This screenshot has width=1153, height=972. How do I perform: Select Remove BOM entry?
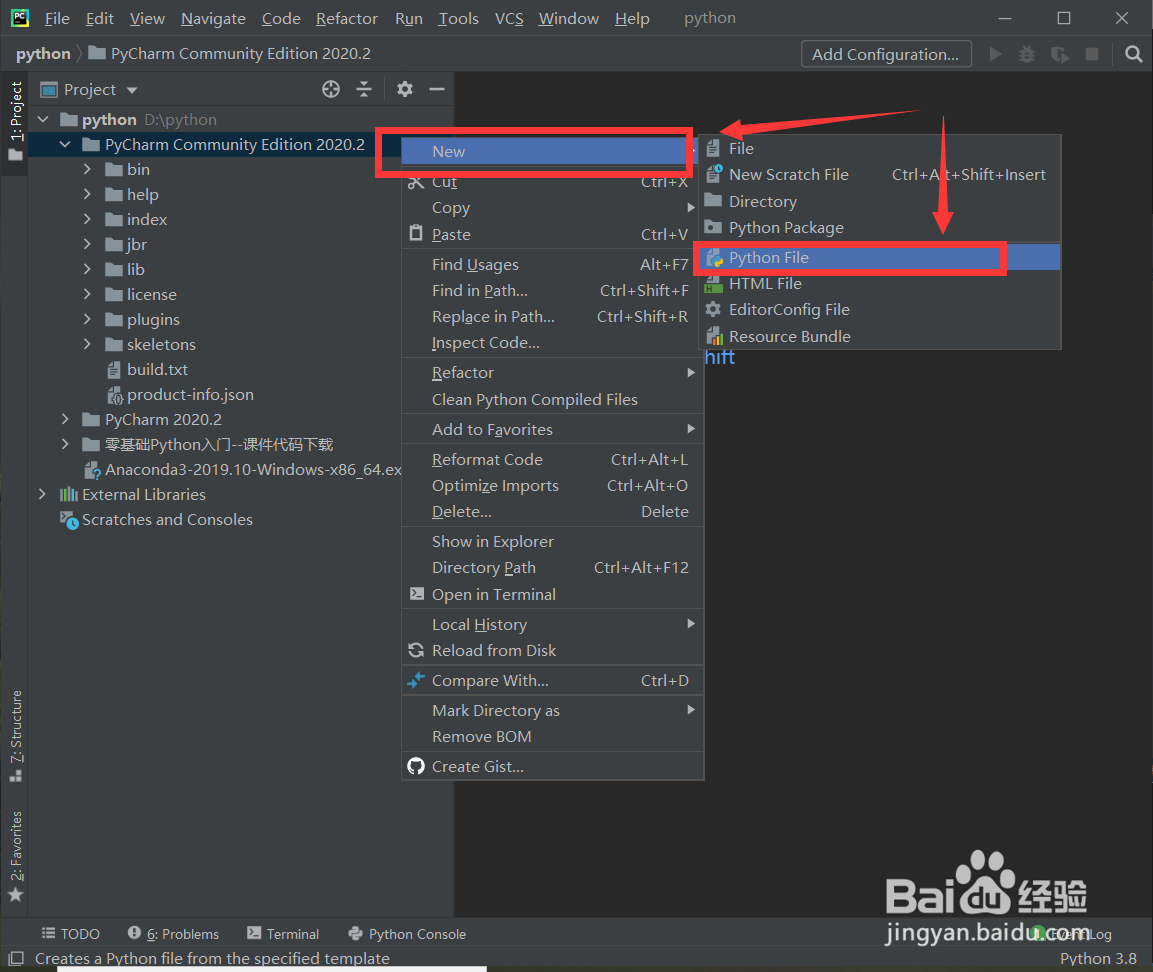click(x=552, y=736)
